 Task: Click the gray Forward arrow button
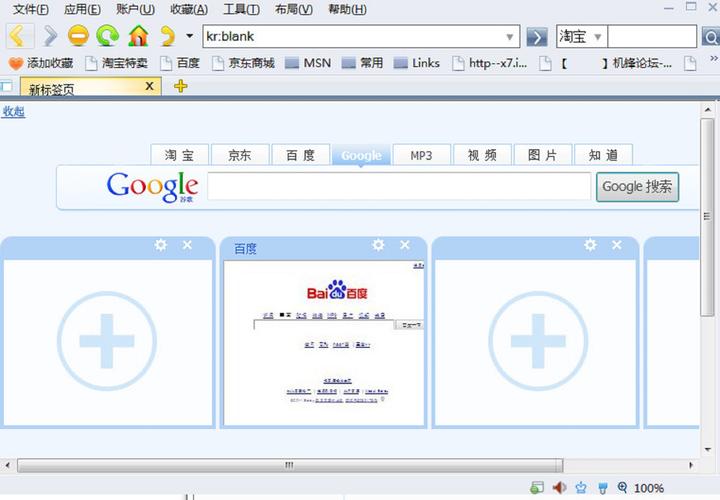[x=51, y=36]
